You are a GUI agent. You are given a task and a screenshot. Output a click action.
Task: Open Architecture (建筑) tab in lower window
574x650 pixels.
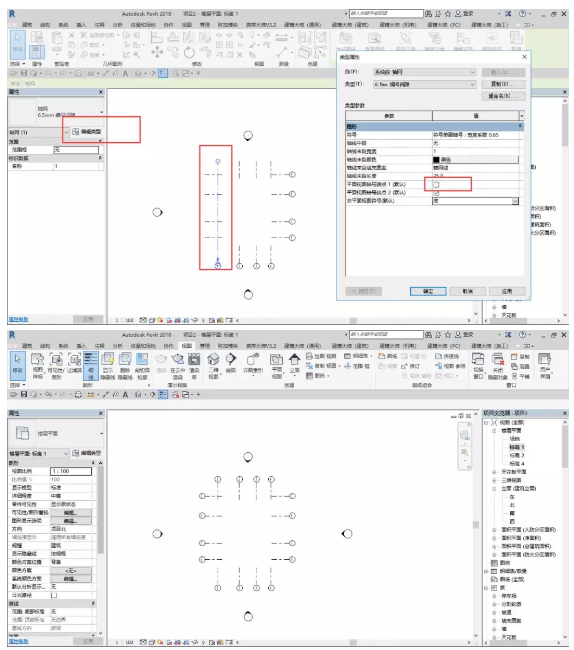(x=27, y=345)
